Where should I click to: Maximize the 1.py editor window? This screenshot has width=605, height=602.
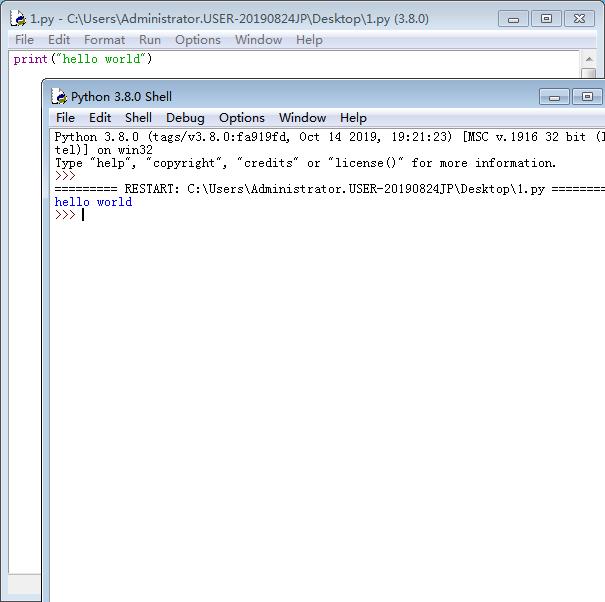[x=546, y=19]
